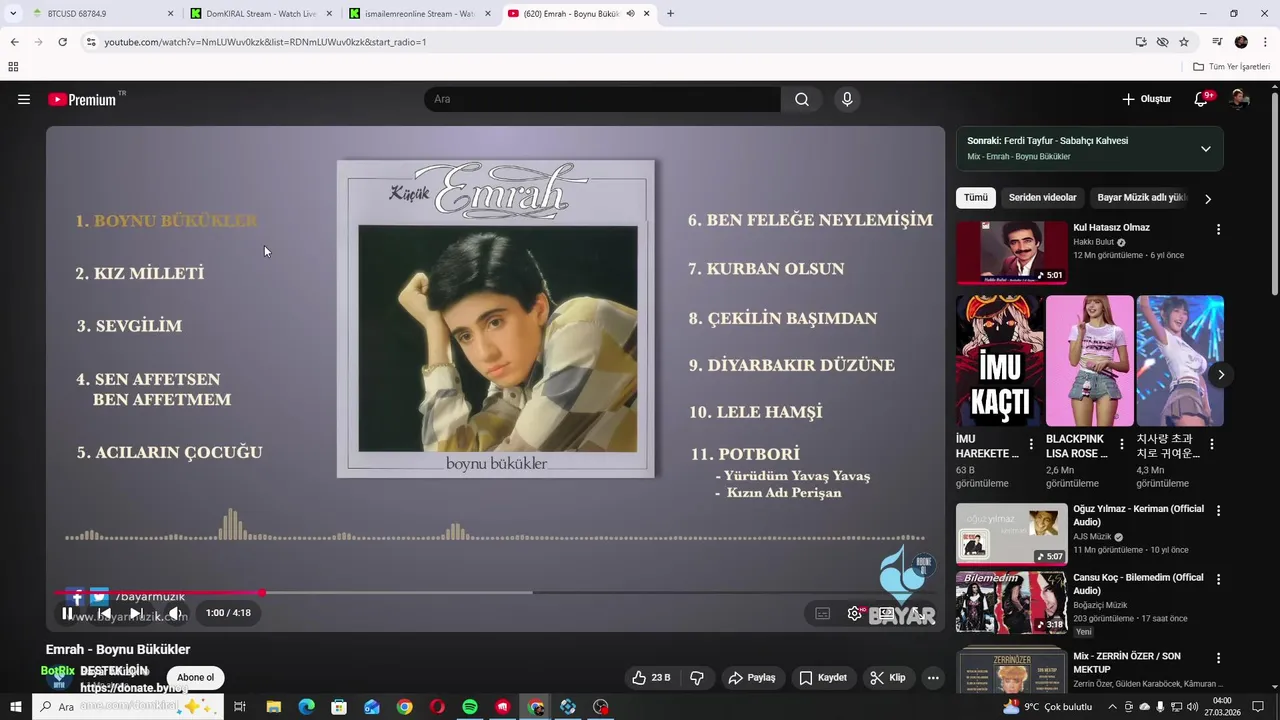Viewport: 1280px width, 720px height.
Task: Toggle subtitles in the player
Action: pyautogui.click(x=822, y=614)
